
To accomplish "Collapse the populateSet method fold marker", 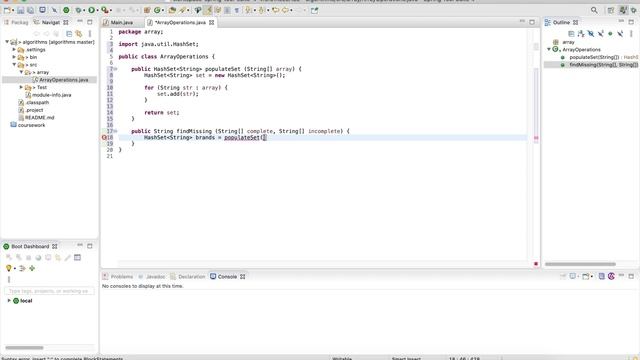I will pyautogui.click(x=116, y=69).
